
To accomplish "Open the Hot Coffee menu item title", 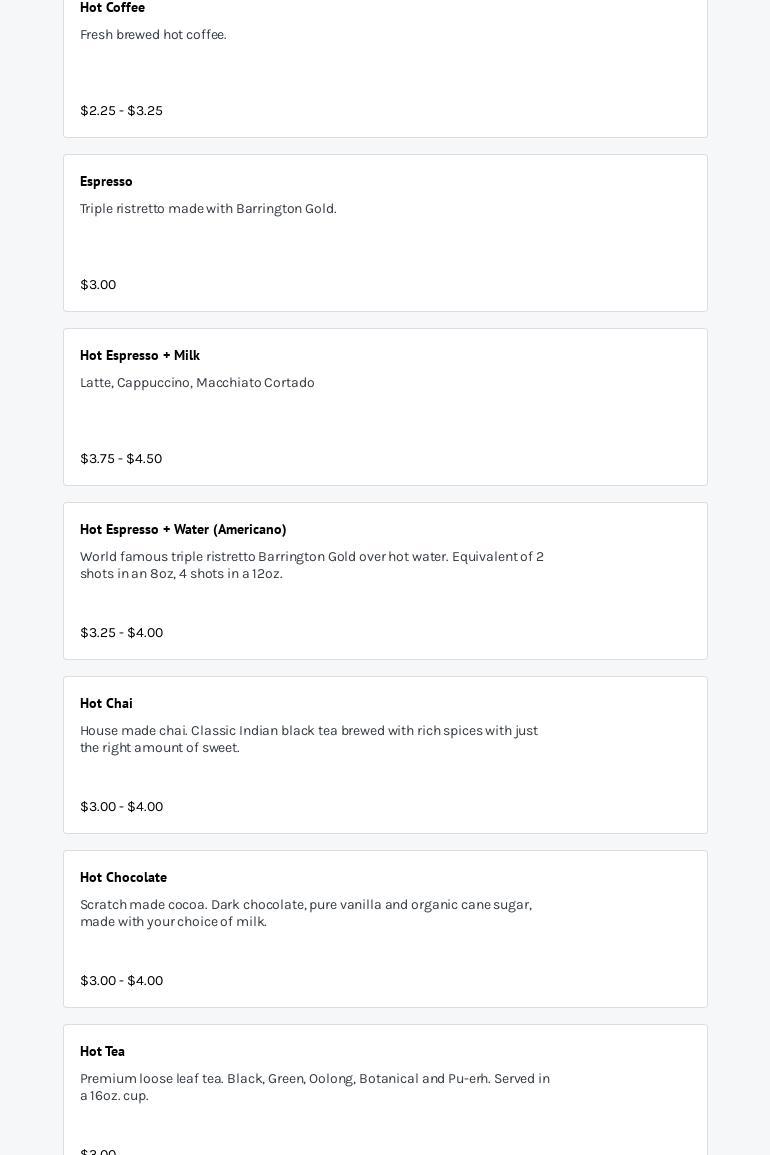I will (x=112, y=8).
